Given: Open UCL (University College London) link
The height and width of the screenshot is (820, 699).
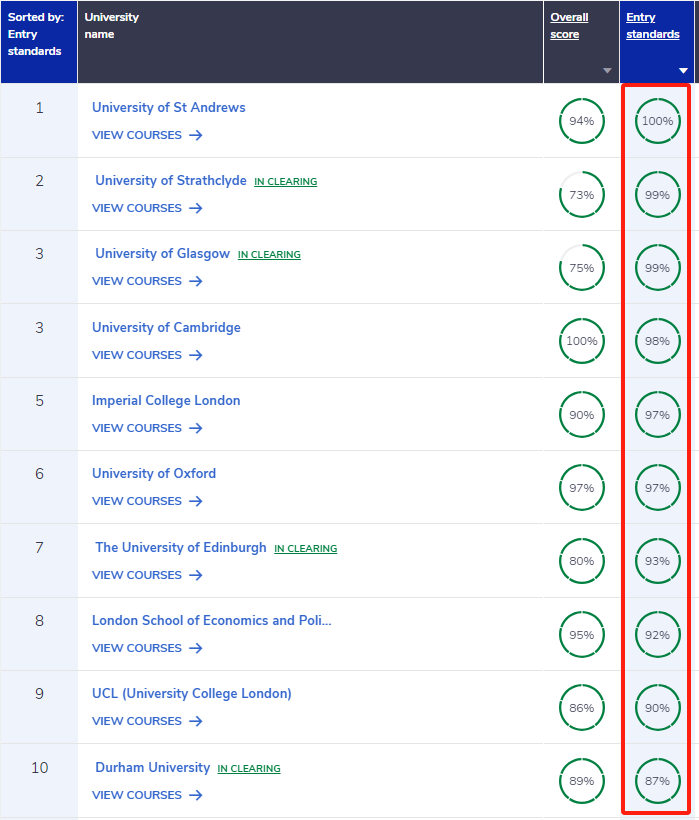Looking at the screenshot, I should 191,693.
